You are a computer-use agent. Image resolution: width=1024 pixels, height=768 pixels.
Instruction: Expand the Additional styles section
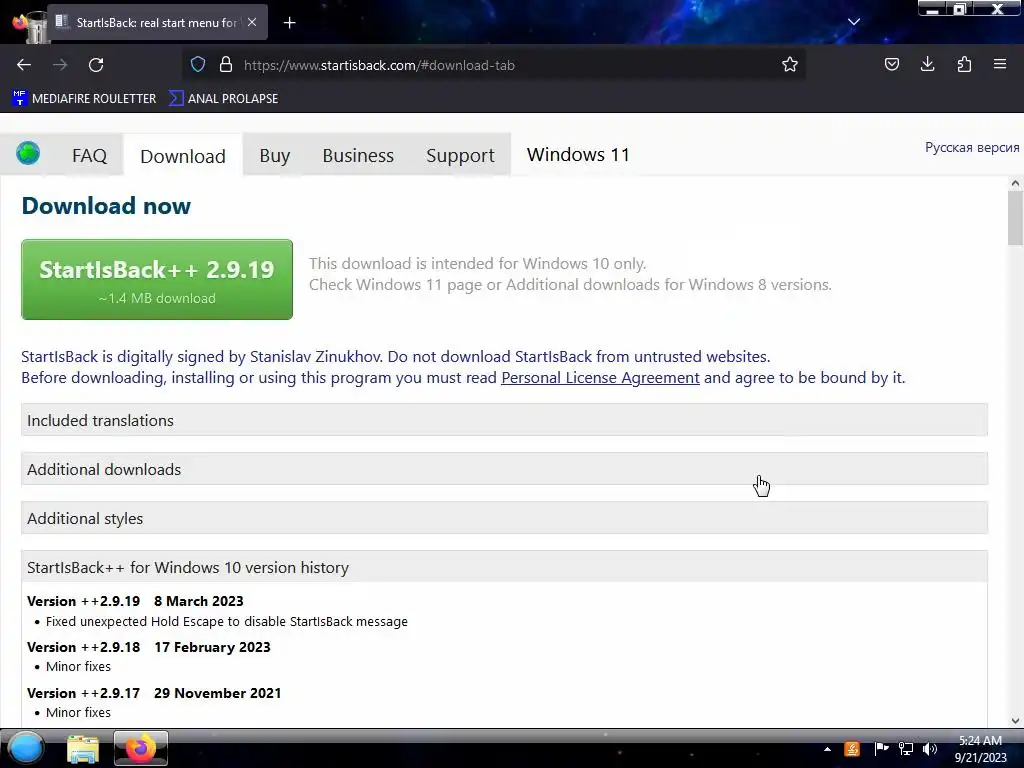[x=504, y=518]
